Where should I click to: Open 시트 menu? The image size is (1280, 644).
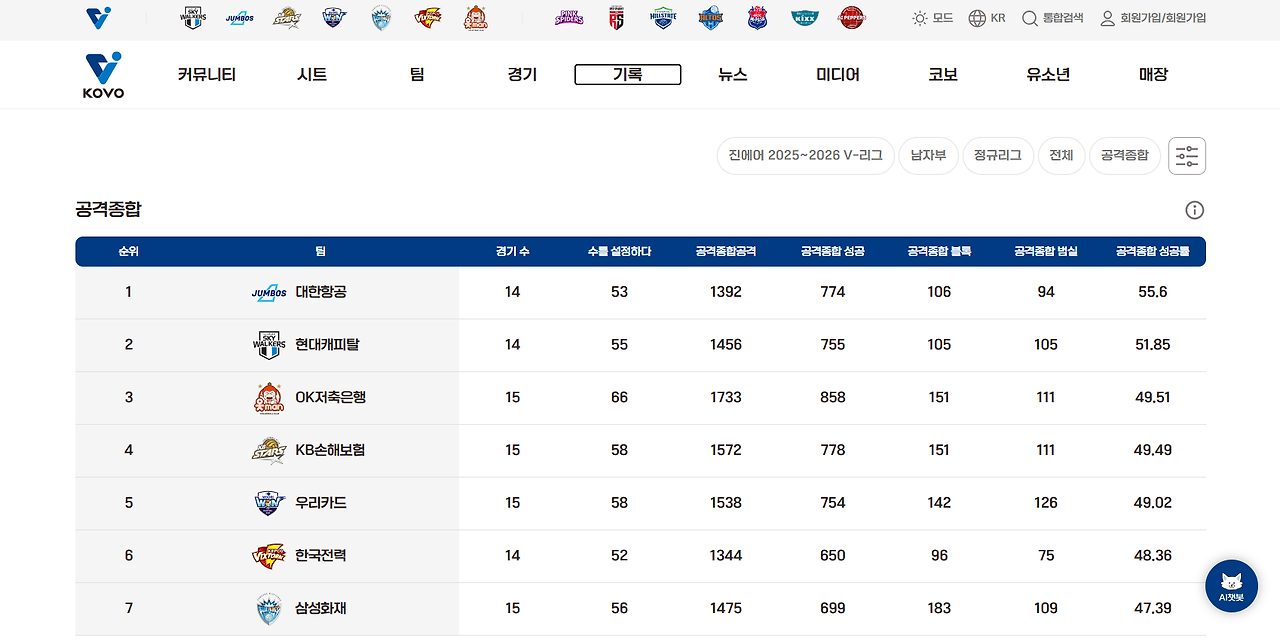click(312, 75)
